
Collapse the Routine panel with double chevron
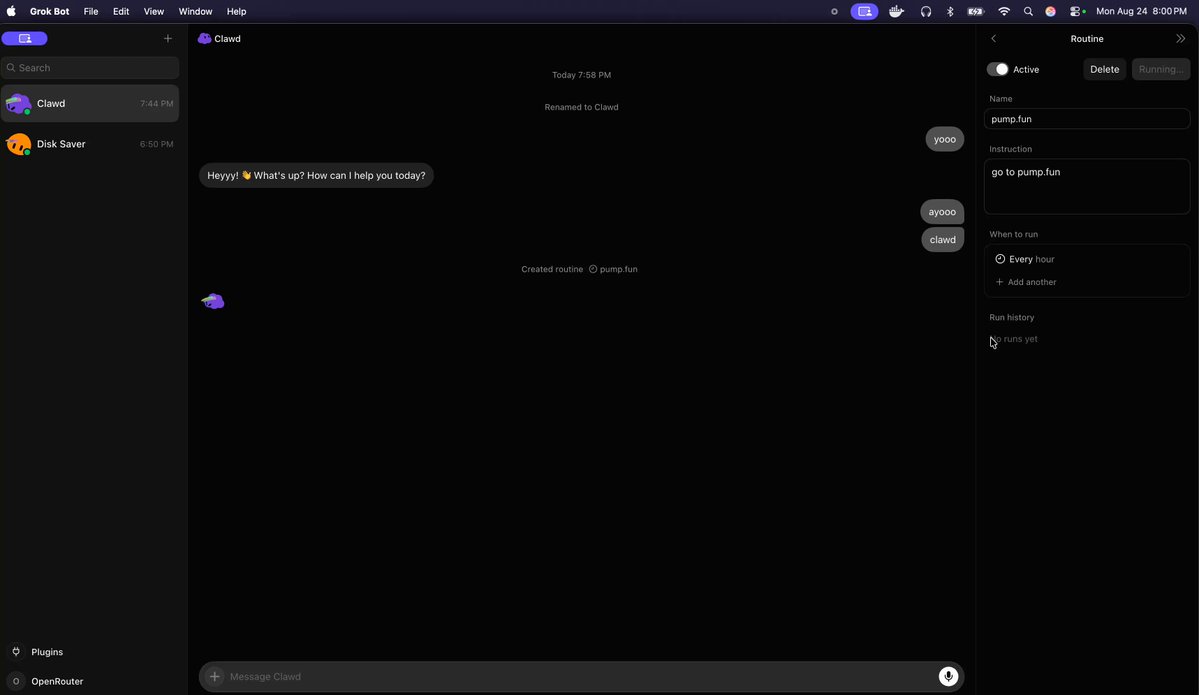[1181, 38]
